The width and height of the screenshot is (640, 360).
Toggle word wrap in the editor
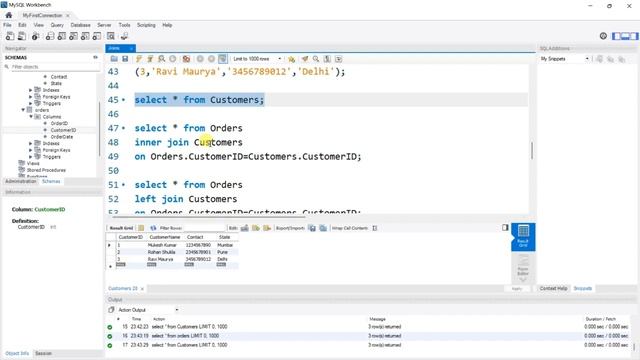click(338, 59)
